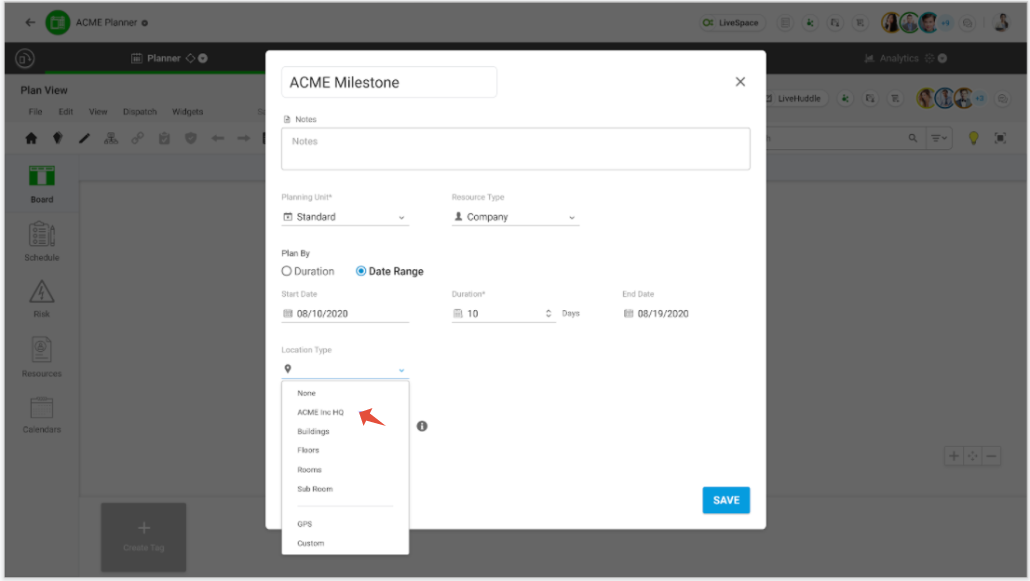Click the clipboard toolbar icon

tap(164, 138)
